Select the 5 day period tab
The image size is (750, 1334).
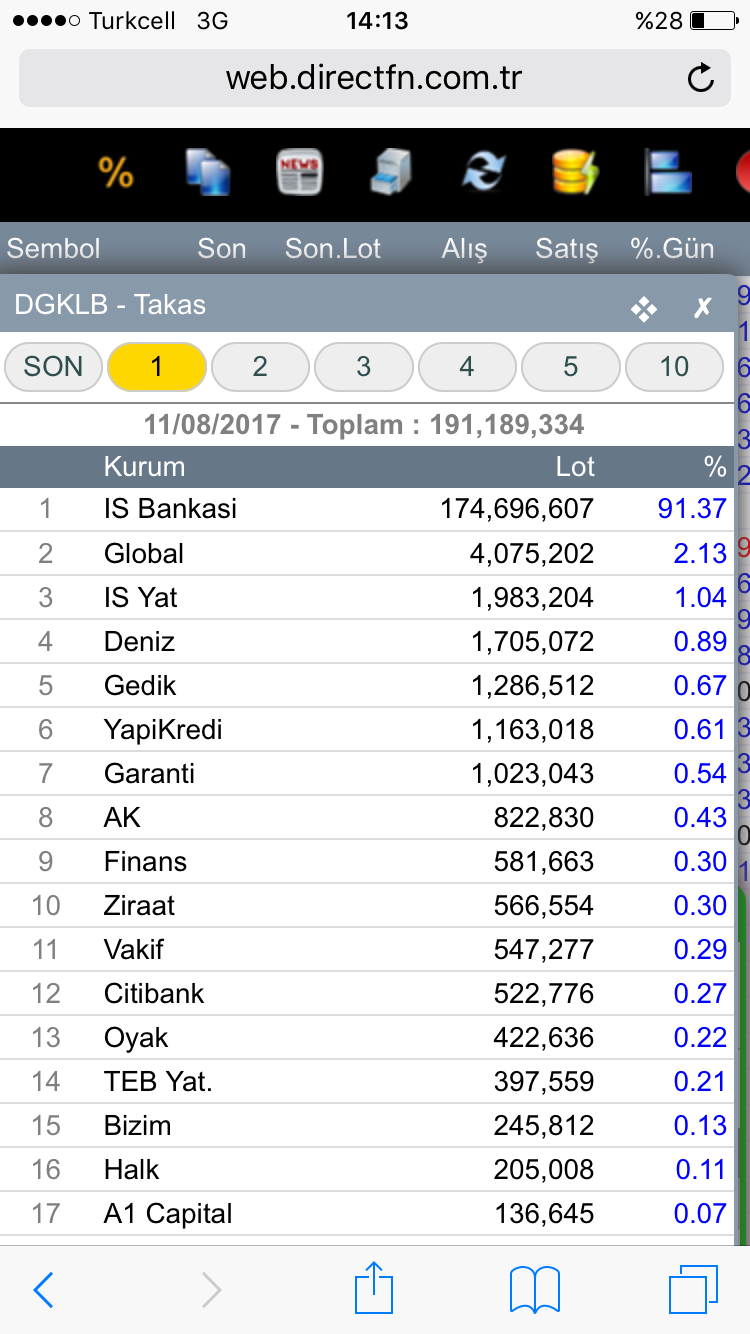tap(571, 367)
